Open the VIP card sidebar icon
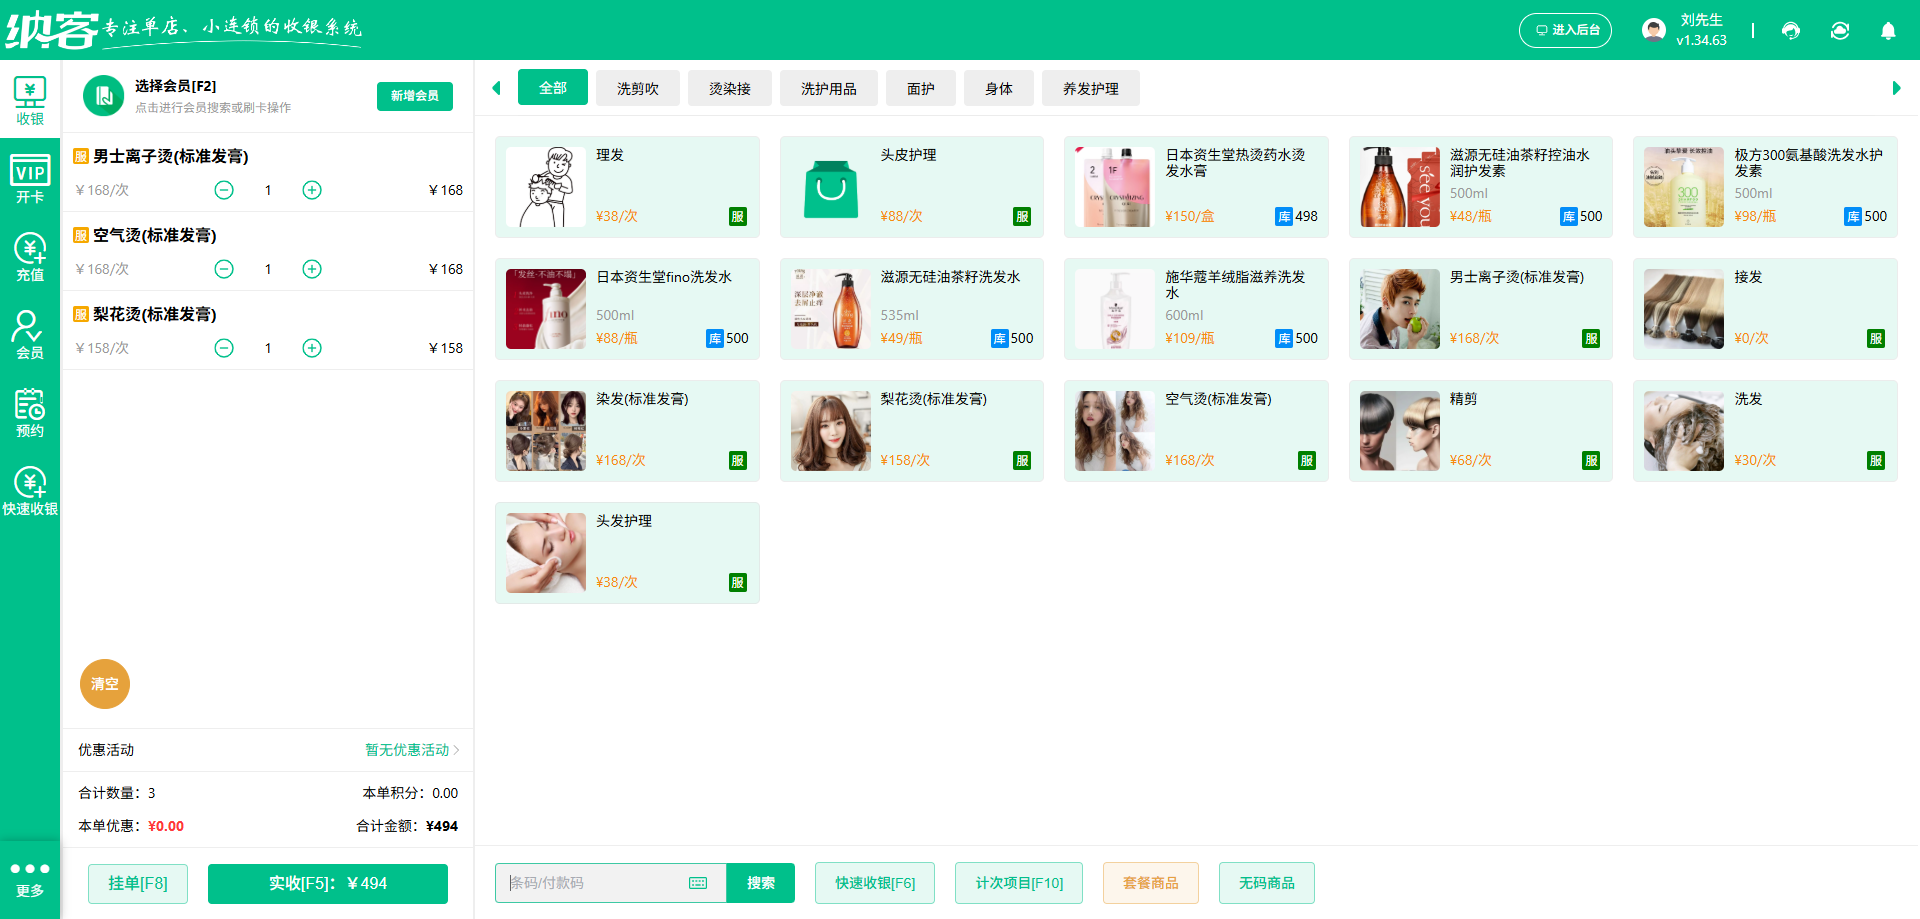Viewport: 1920px width, 919px height. tap(30, 179)
